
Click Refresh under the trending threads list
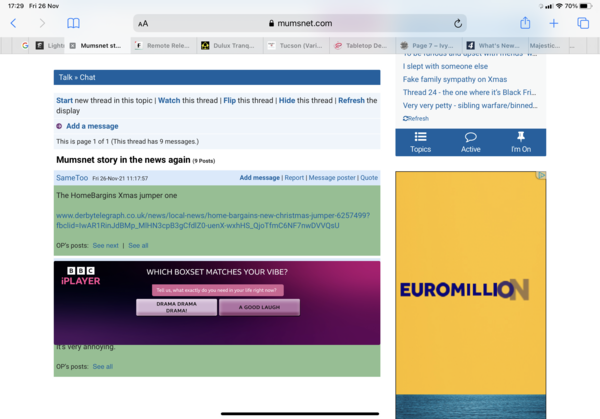coord(418,118)
